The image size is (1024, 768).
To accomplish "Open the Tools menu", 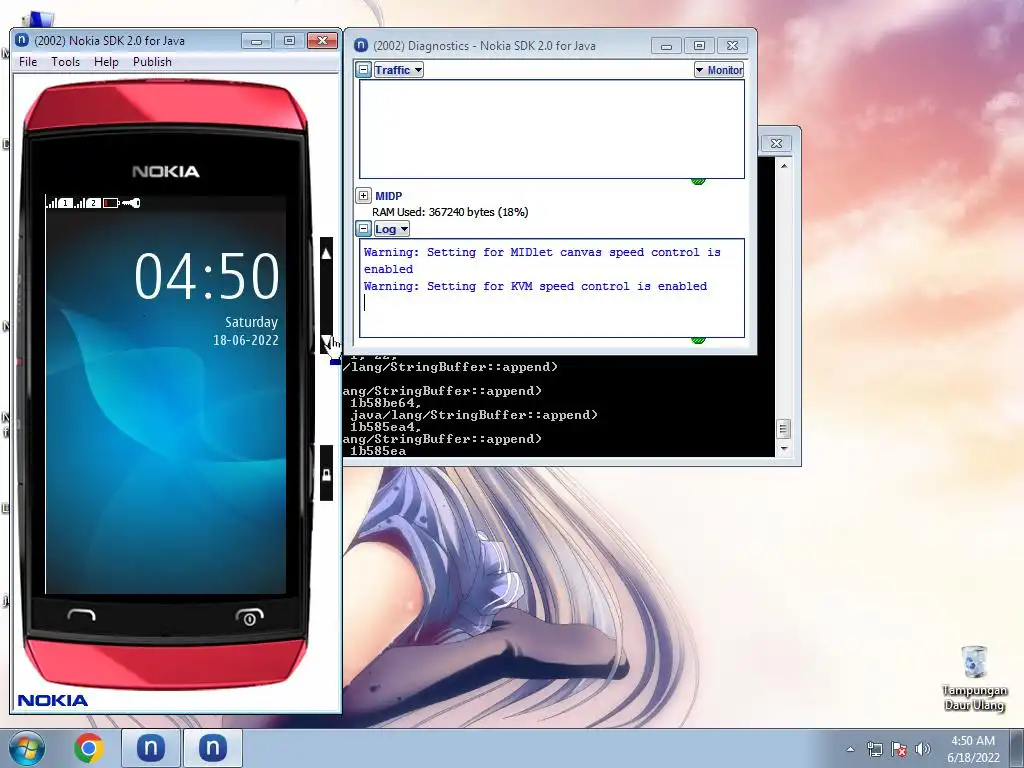I will (65, 61).
